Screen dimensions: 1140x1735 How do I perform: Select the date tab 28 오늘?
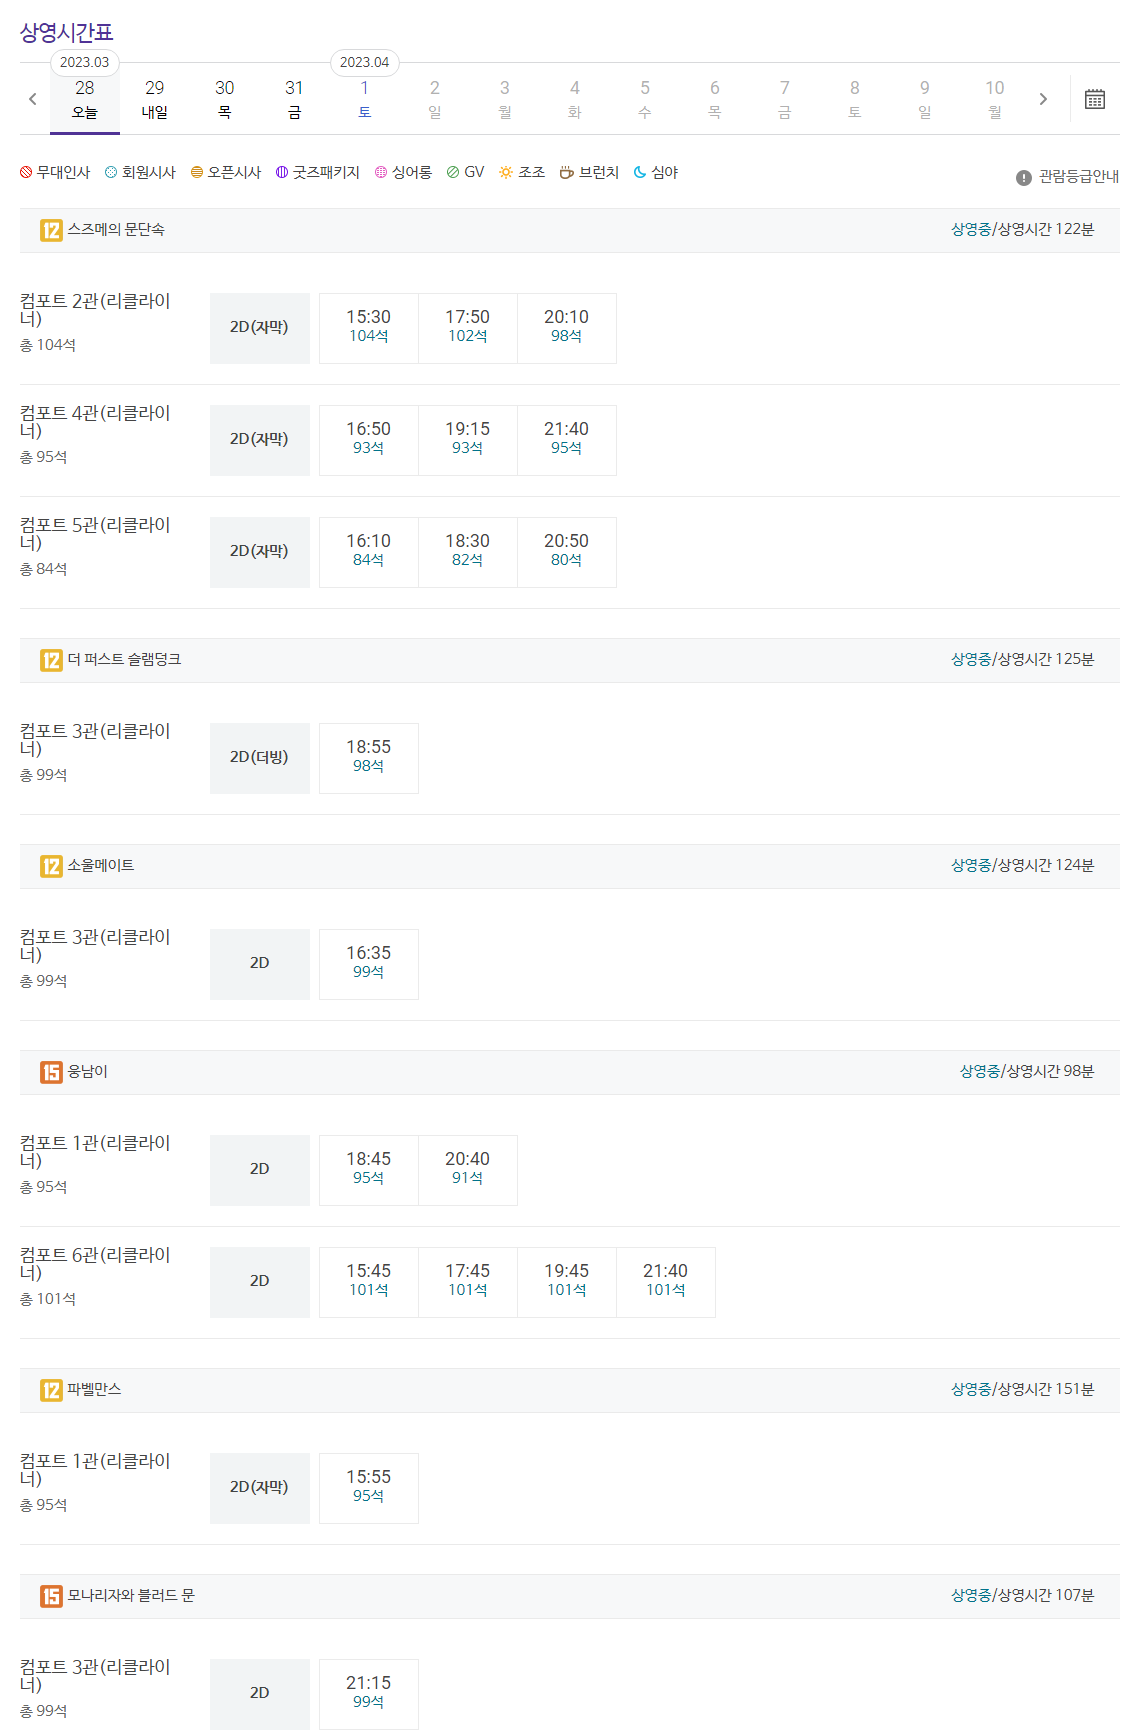click(85, 99)
